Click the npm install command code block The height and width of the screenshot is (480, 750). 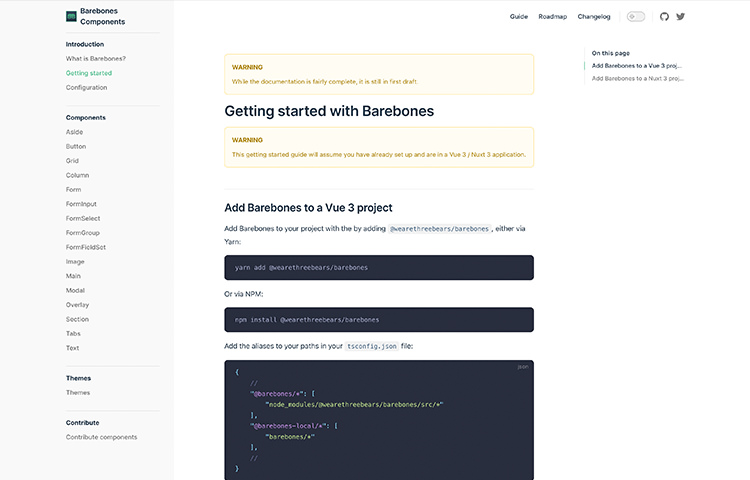pos(379,320)
